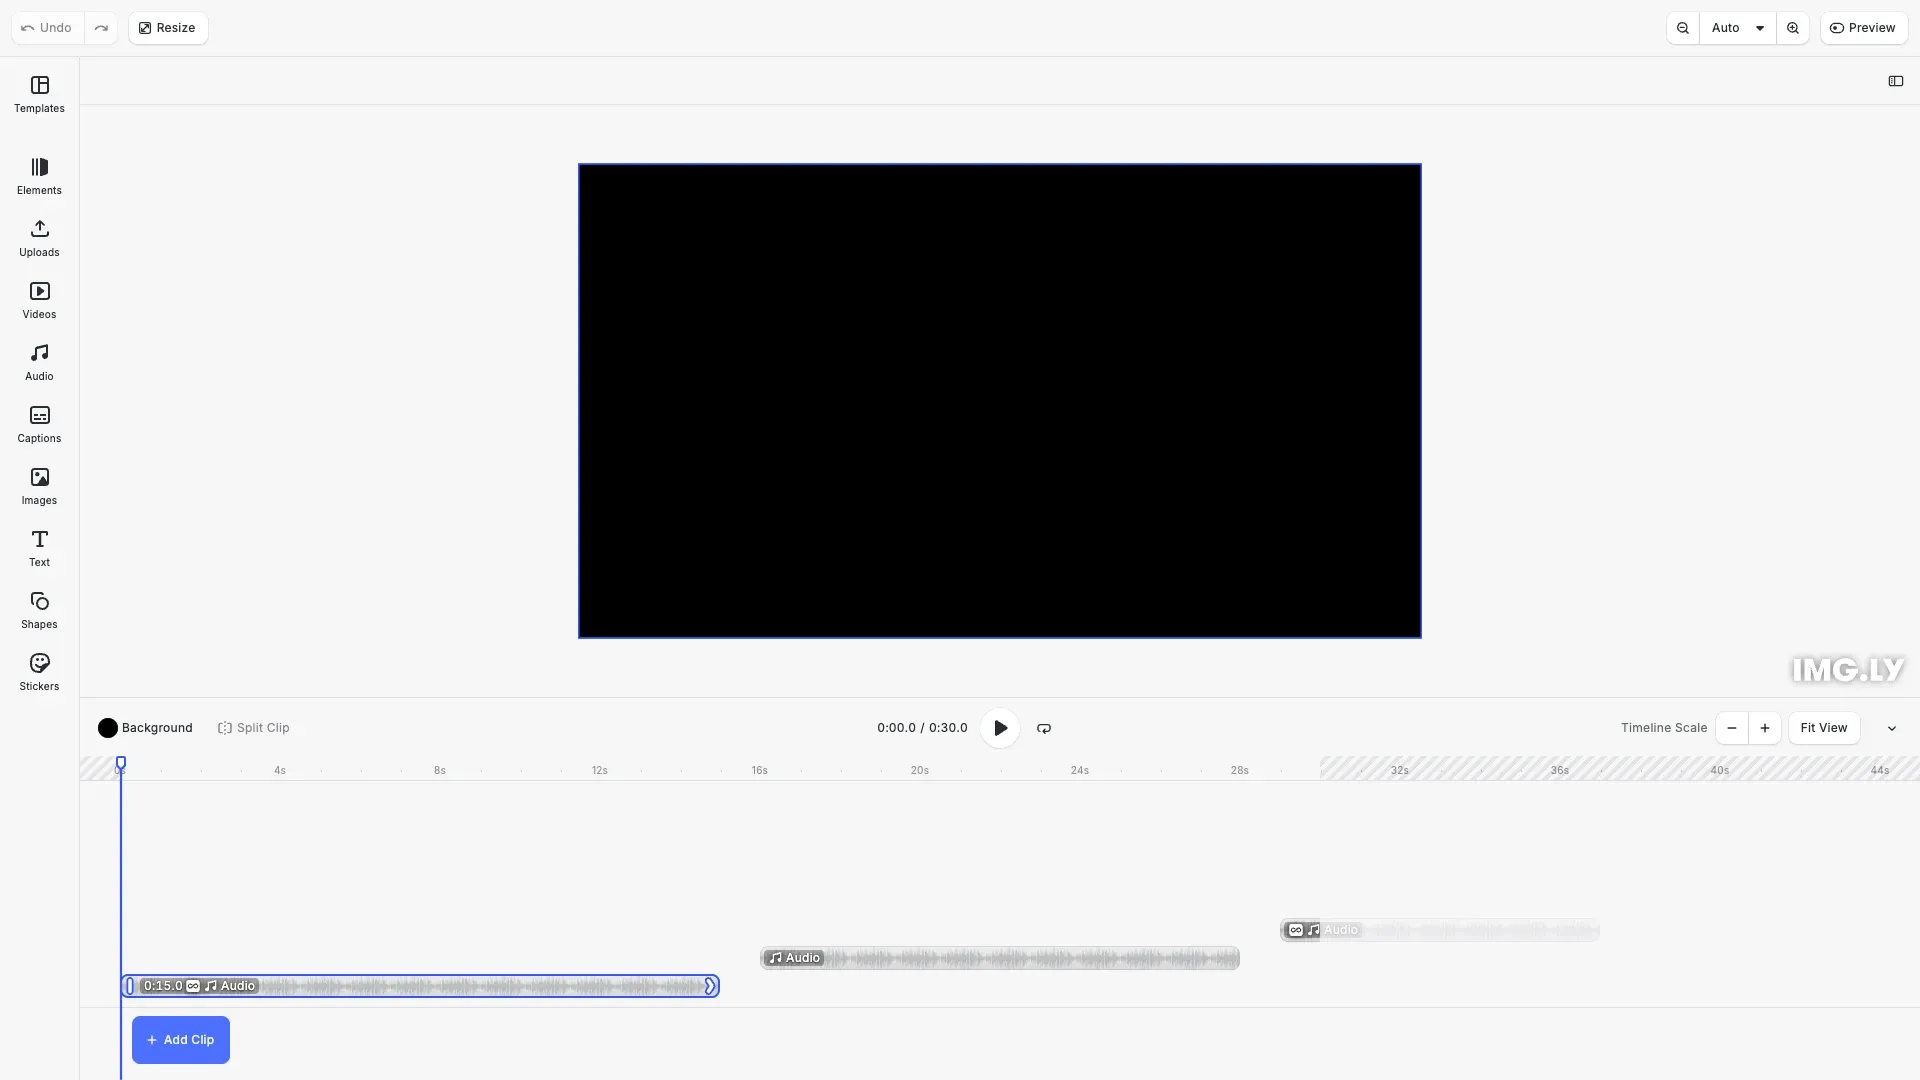
Task: Click the Add Clip button
Action: click(x=180, y=1039)
